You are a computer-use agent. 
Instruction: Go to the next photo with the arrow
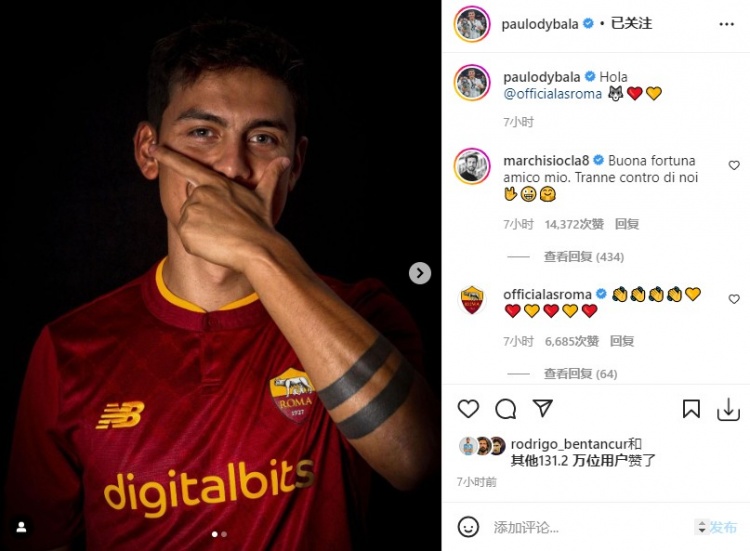pos(419,273)
